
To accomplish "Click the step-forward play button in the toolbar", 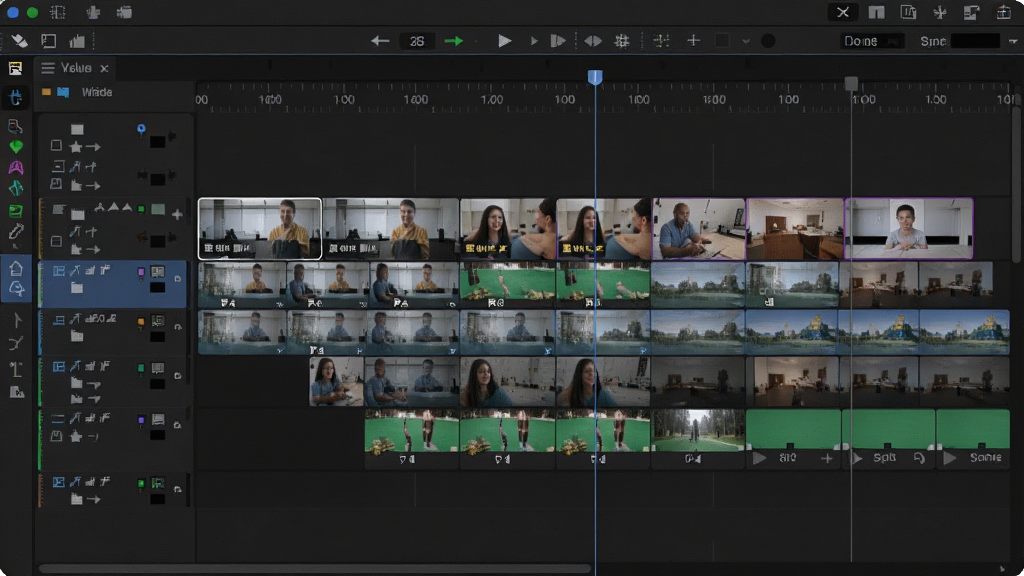I will click(558, 41).
